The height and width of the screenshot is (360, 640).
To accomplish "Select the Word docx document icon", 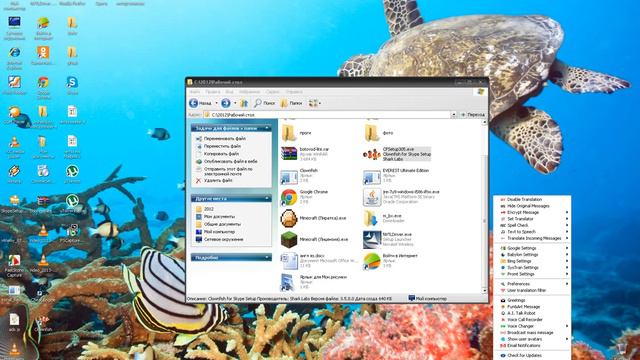I will [x=289, y=261].
